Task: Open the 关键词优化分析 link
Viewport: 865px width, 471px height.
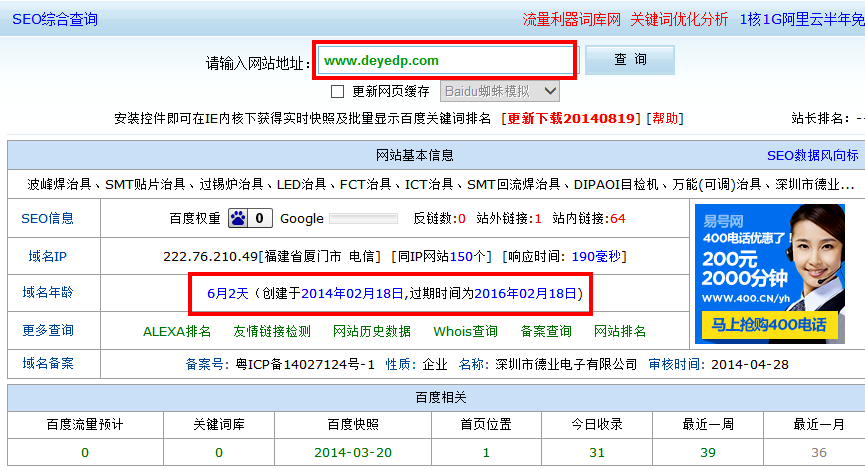Action: pos(679,19)
